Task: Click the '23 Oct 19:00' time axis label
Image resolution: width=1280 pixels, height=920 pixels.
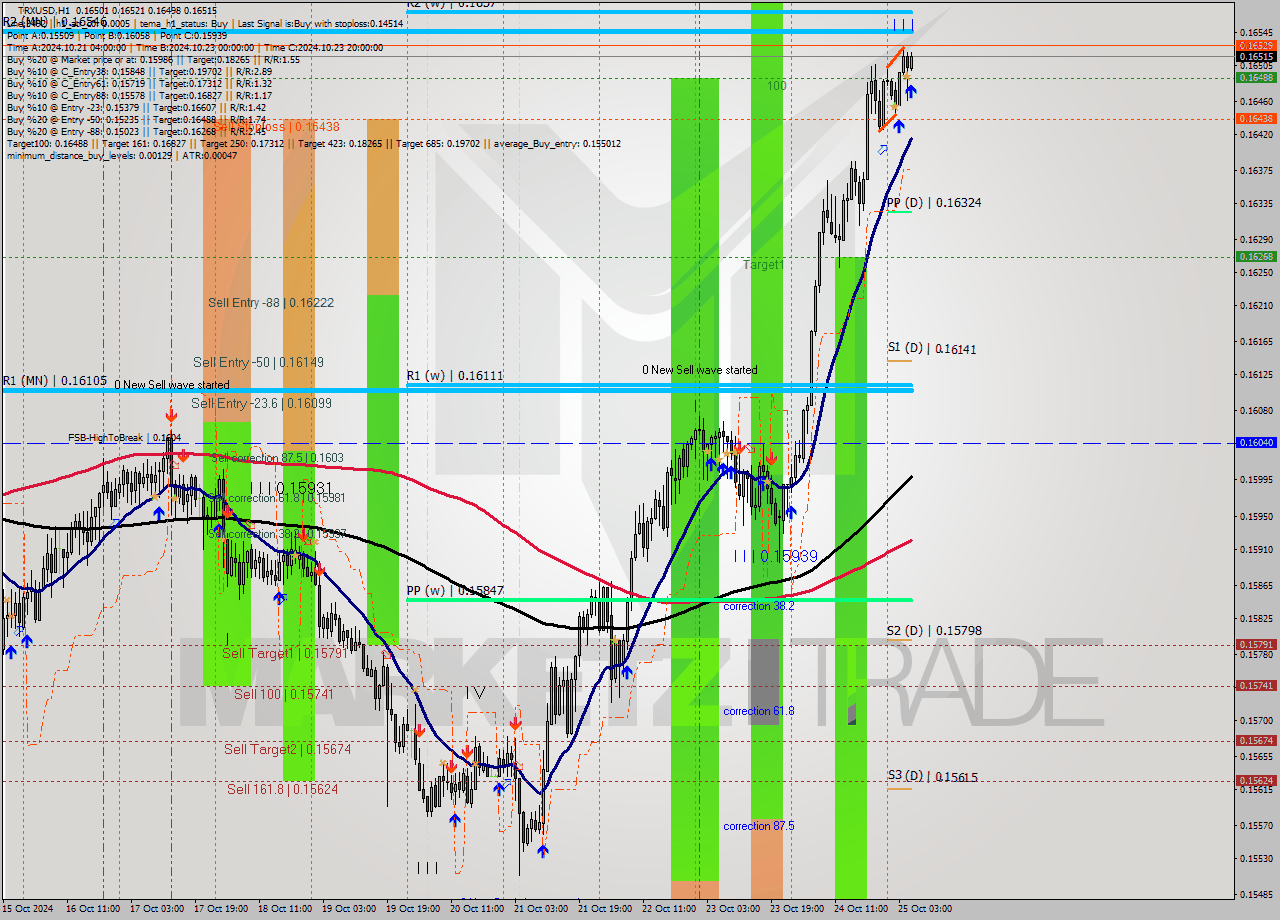Action: (797, 909)
